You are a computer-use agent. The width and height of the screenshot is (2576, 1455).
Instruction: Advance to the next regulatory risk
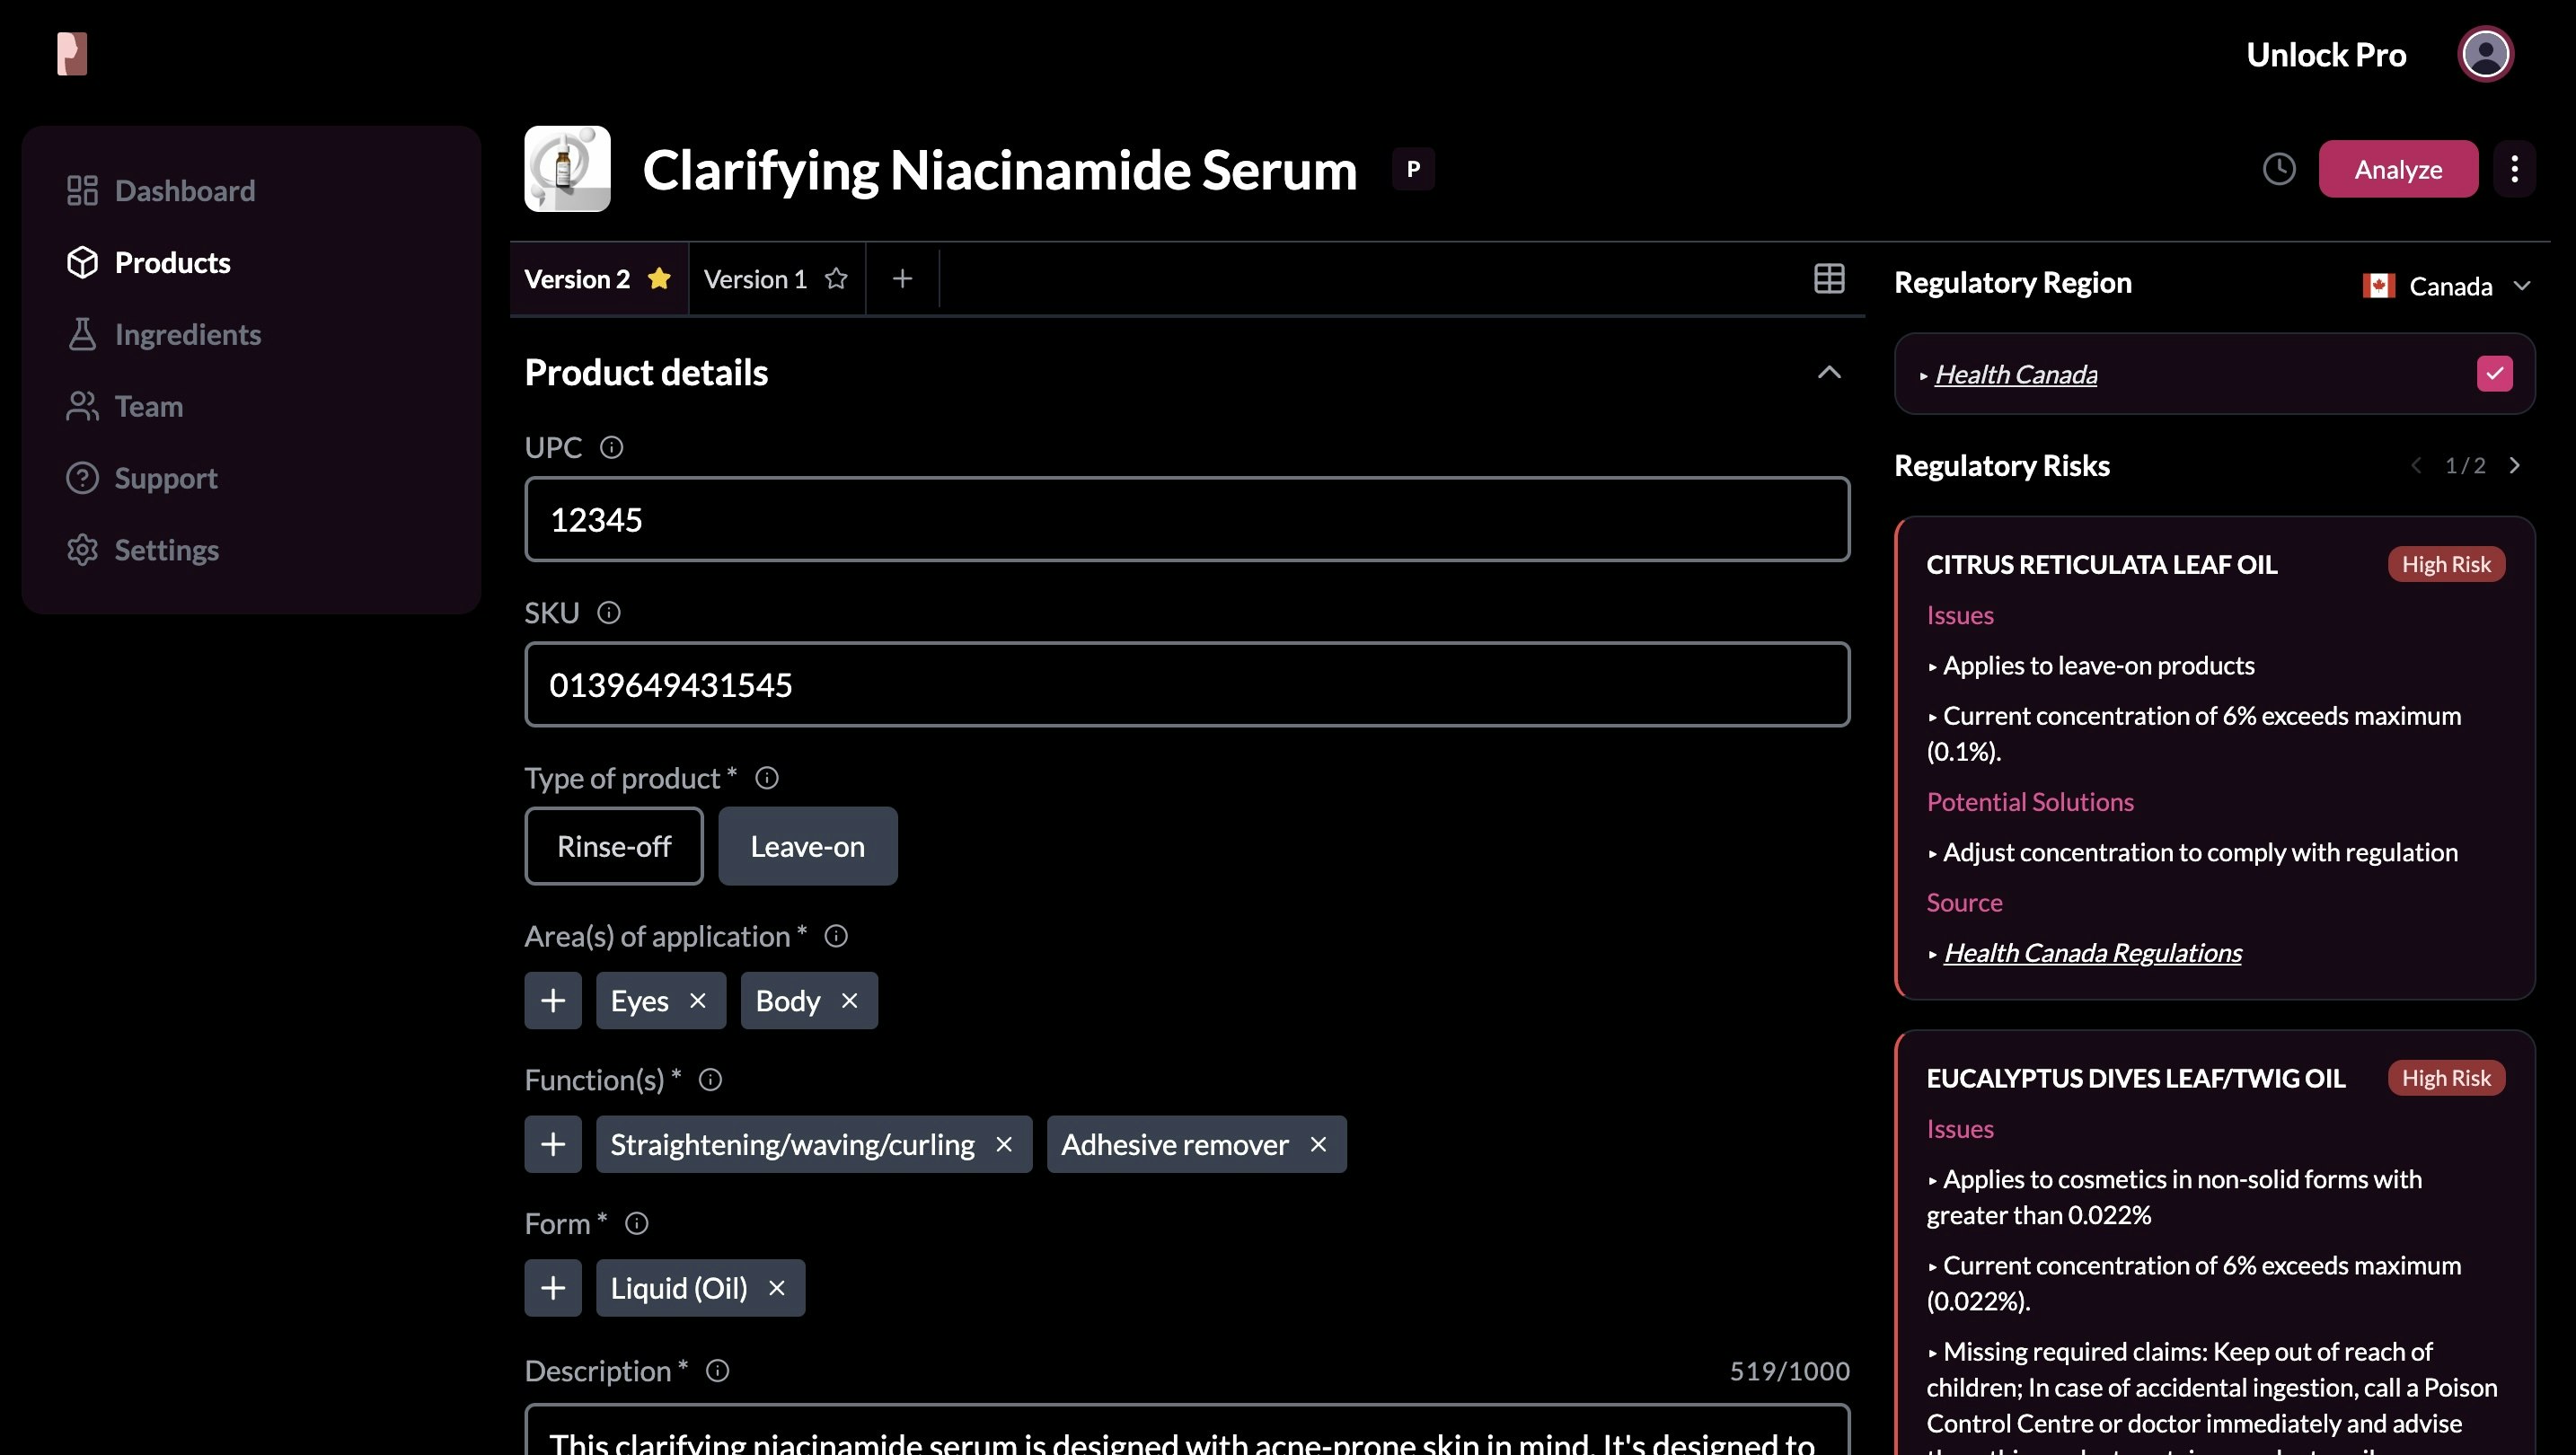pos(2516,465)
